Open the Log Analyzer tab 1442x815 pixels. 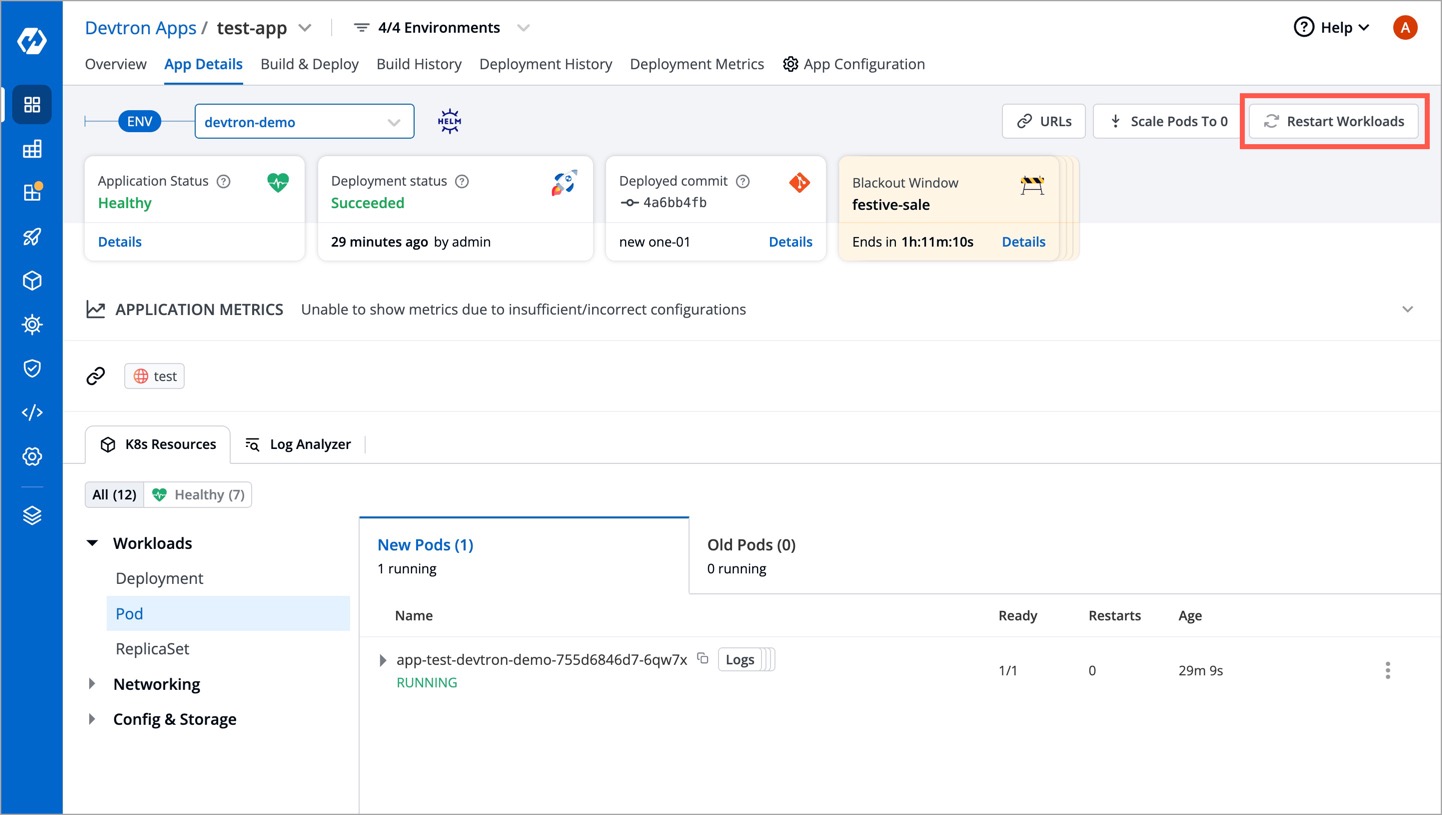pyautogui.click(x=298, y=444)
